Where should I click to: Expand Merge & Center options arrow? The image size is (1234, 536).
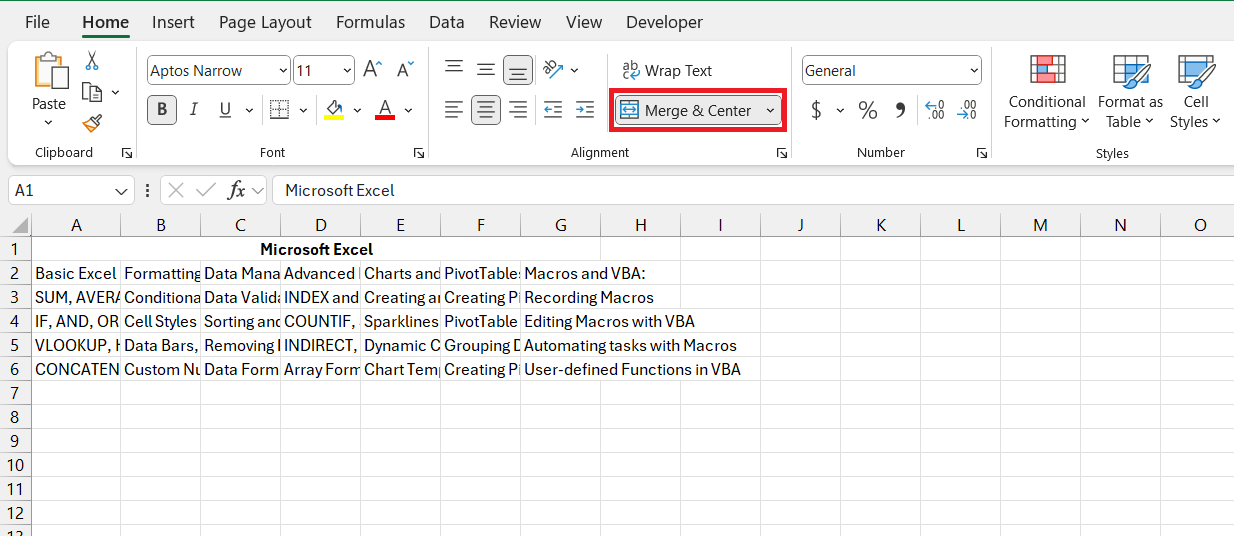tap(770, 110)
